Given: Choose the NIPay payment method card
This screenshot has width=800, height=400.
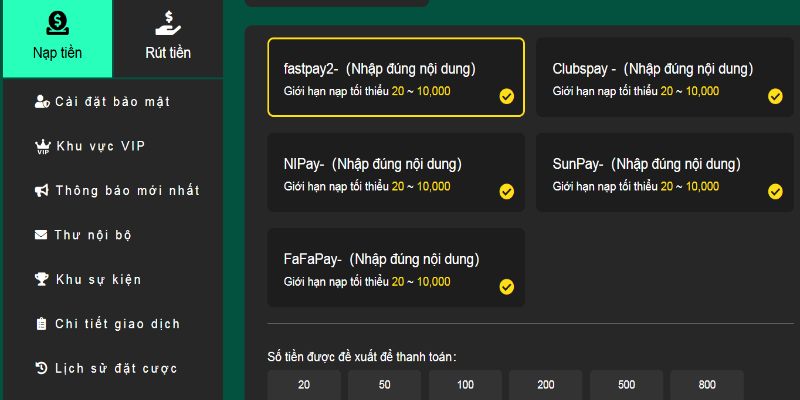Looking at the screenshot, I should point(396,172).
